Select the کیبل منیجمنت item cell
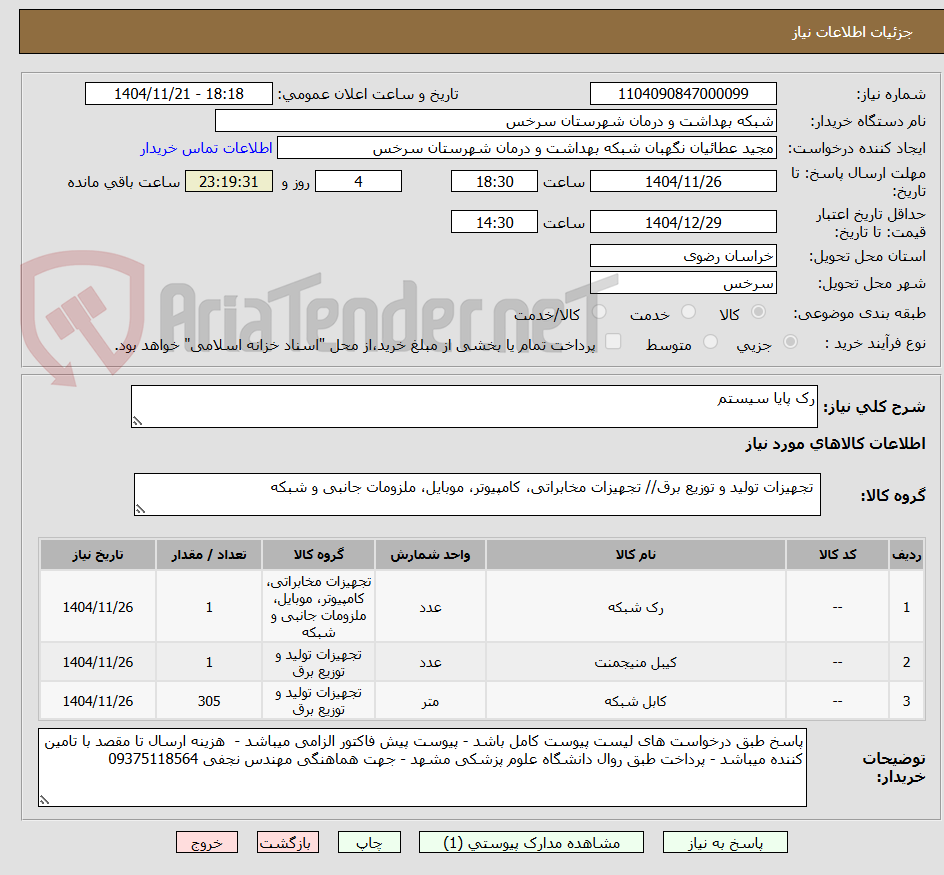The width and height of the screenshot is (944, 875). coord(636,662)
